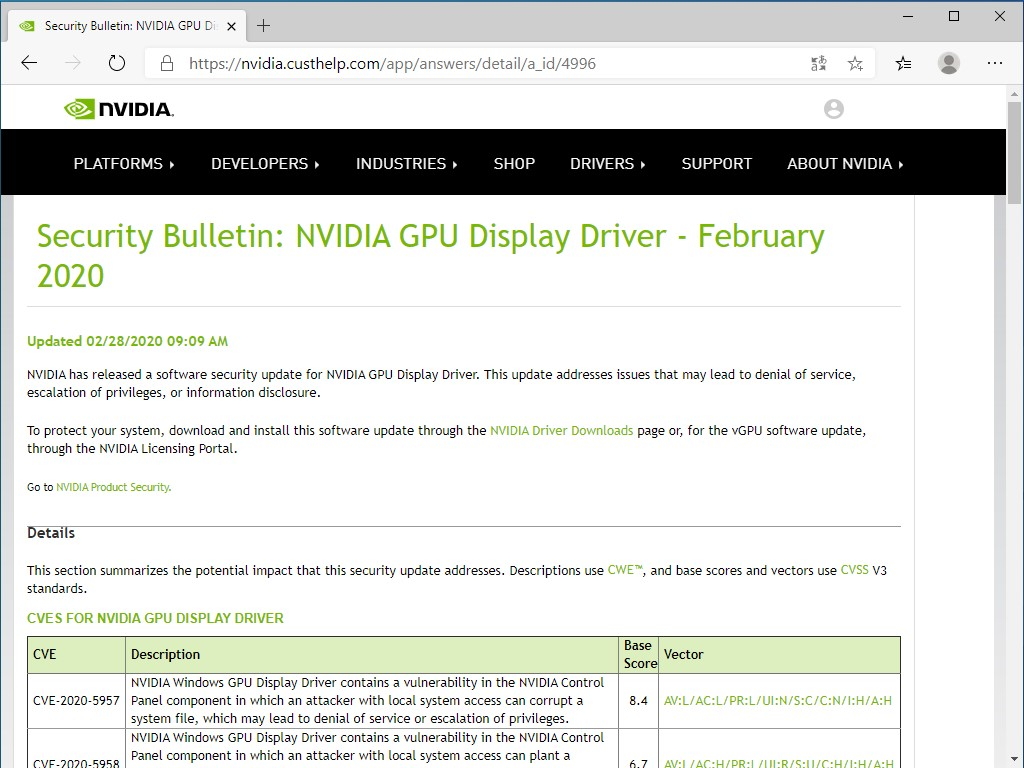Expand the DRIVERS menu
Image resolution: width=1024 pixels, height=768 pixels.
[608, 164]
